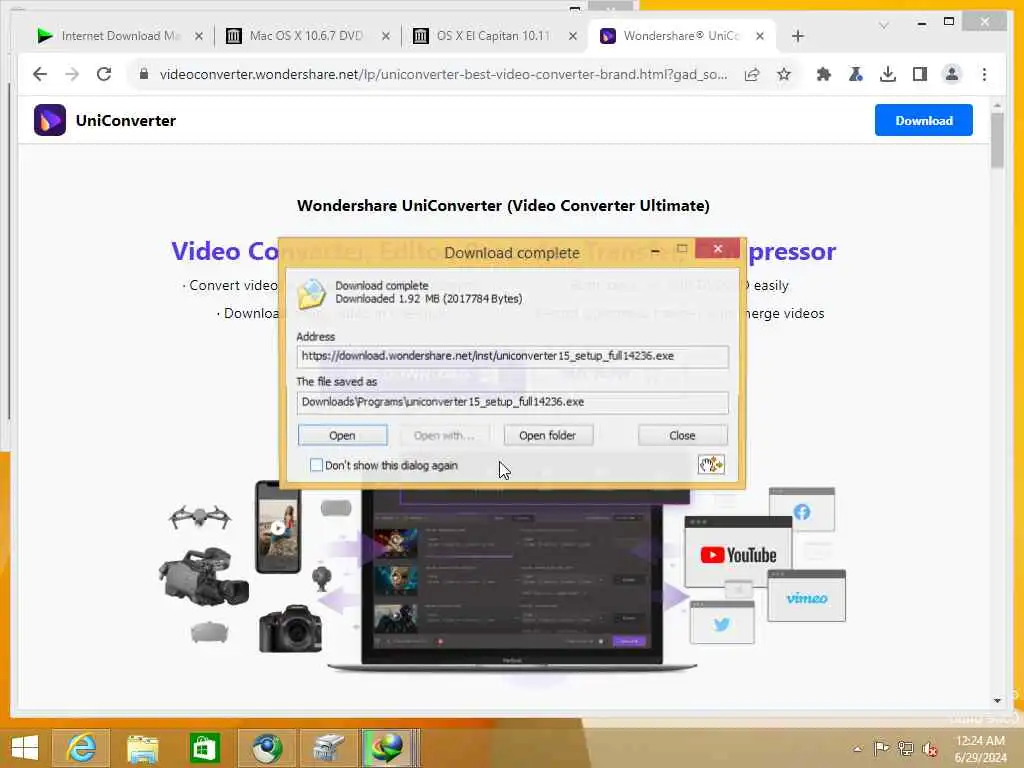The width and height of the screenshot is (1024, 768).
Task: Close the Internet Download Manager tab
Action: 199,36
